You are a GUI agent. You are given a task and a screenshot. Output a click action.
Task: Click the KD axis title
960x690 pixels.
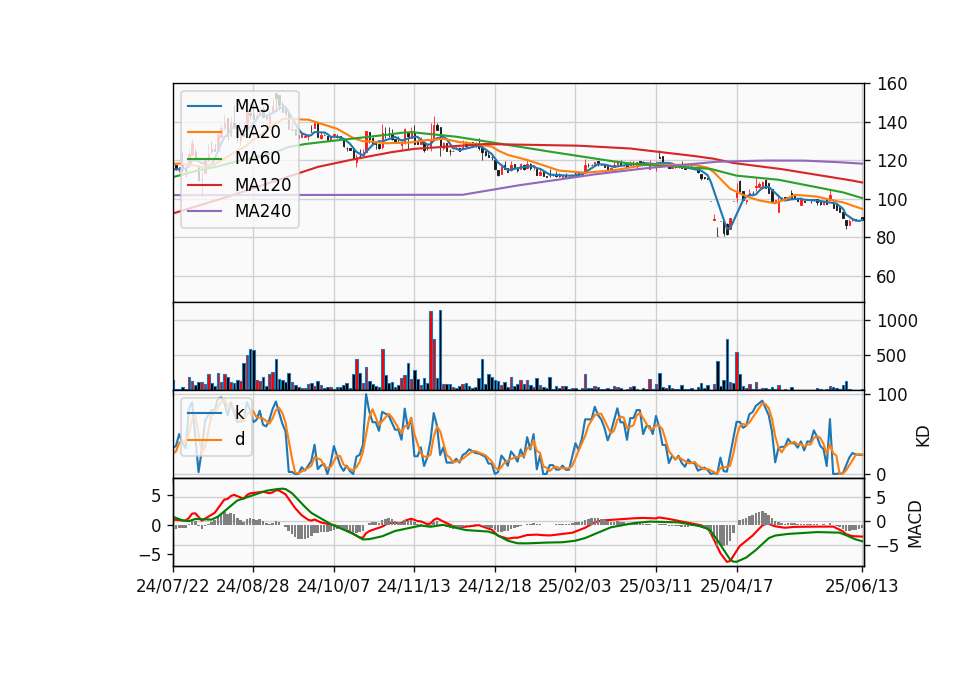point(923,436)
